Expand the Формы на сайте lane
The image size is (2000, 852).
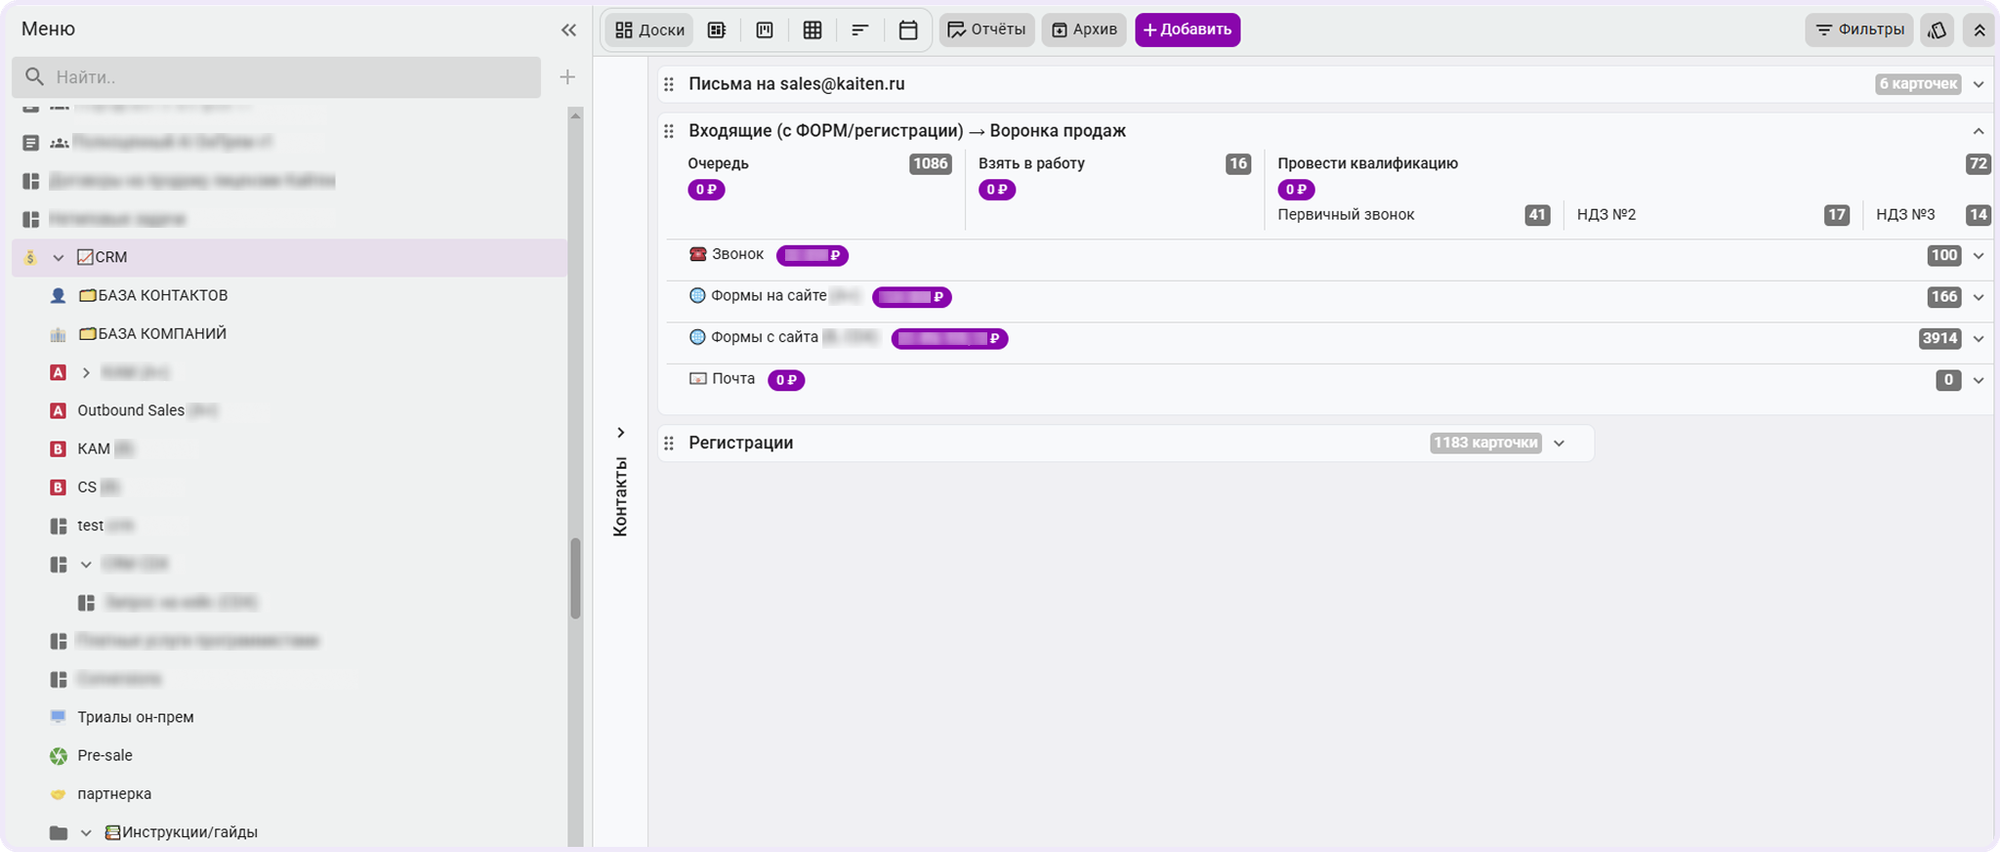point(1978,297)
